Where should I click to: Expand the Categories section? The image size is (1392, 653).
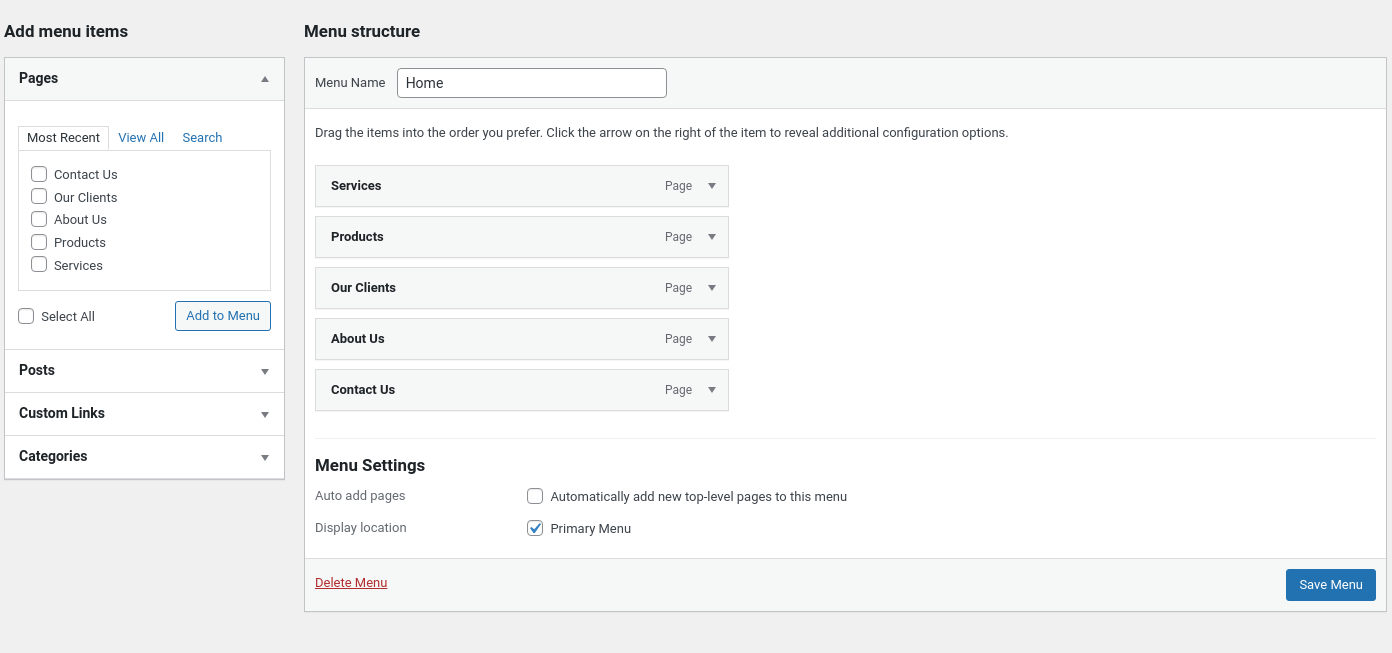(x=265, y=457)
